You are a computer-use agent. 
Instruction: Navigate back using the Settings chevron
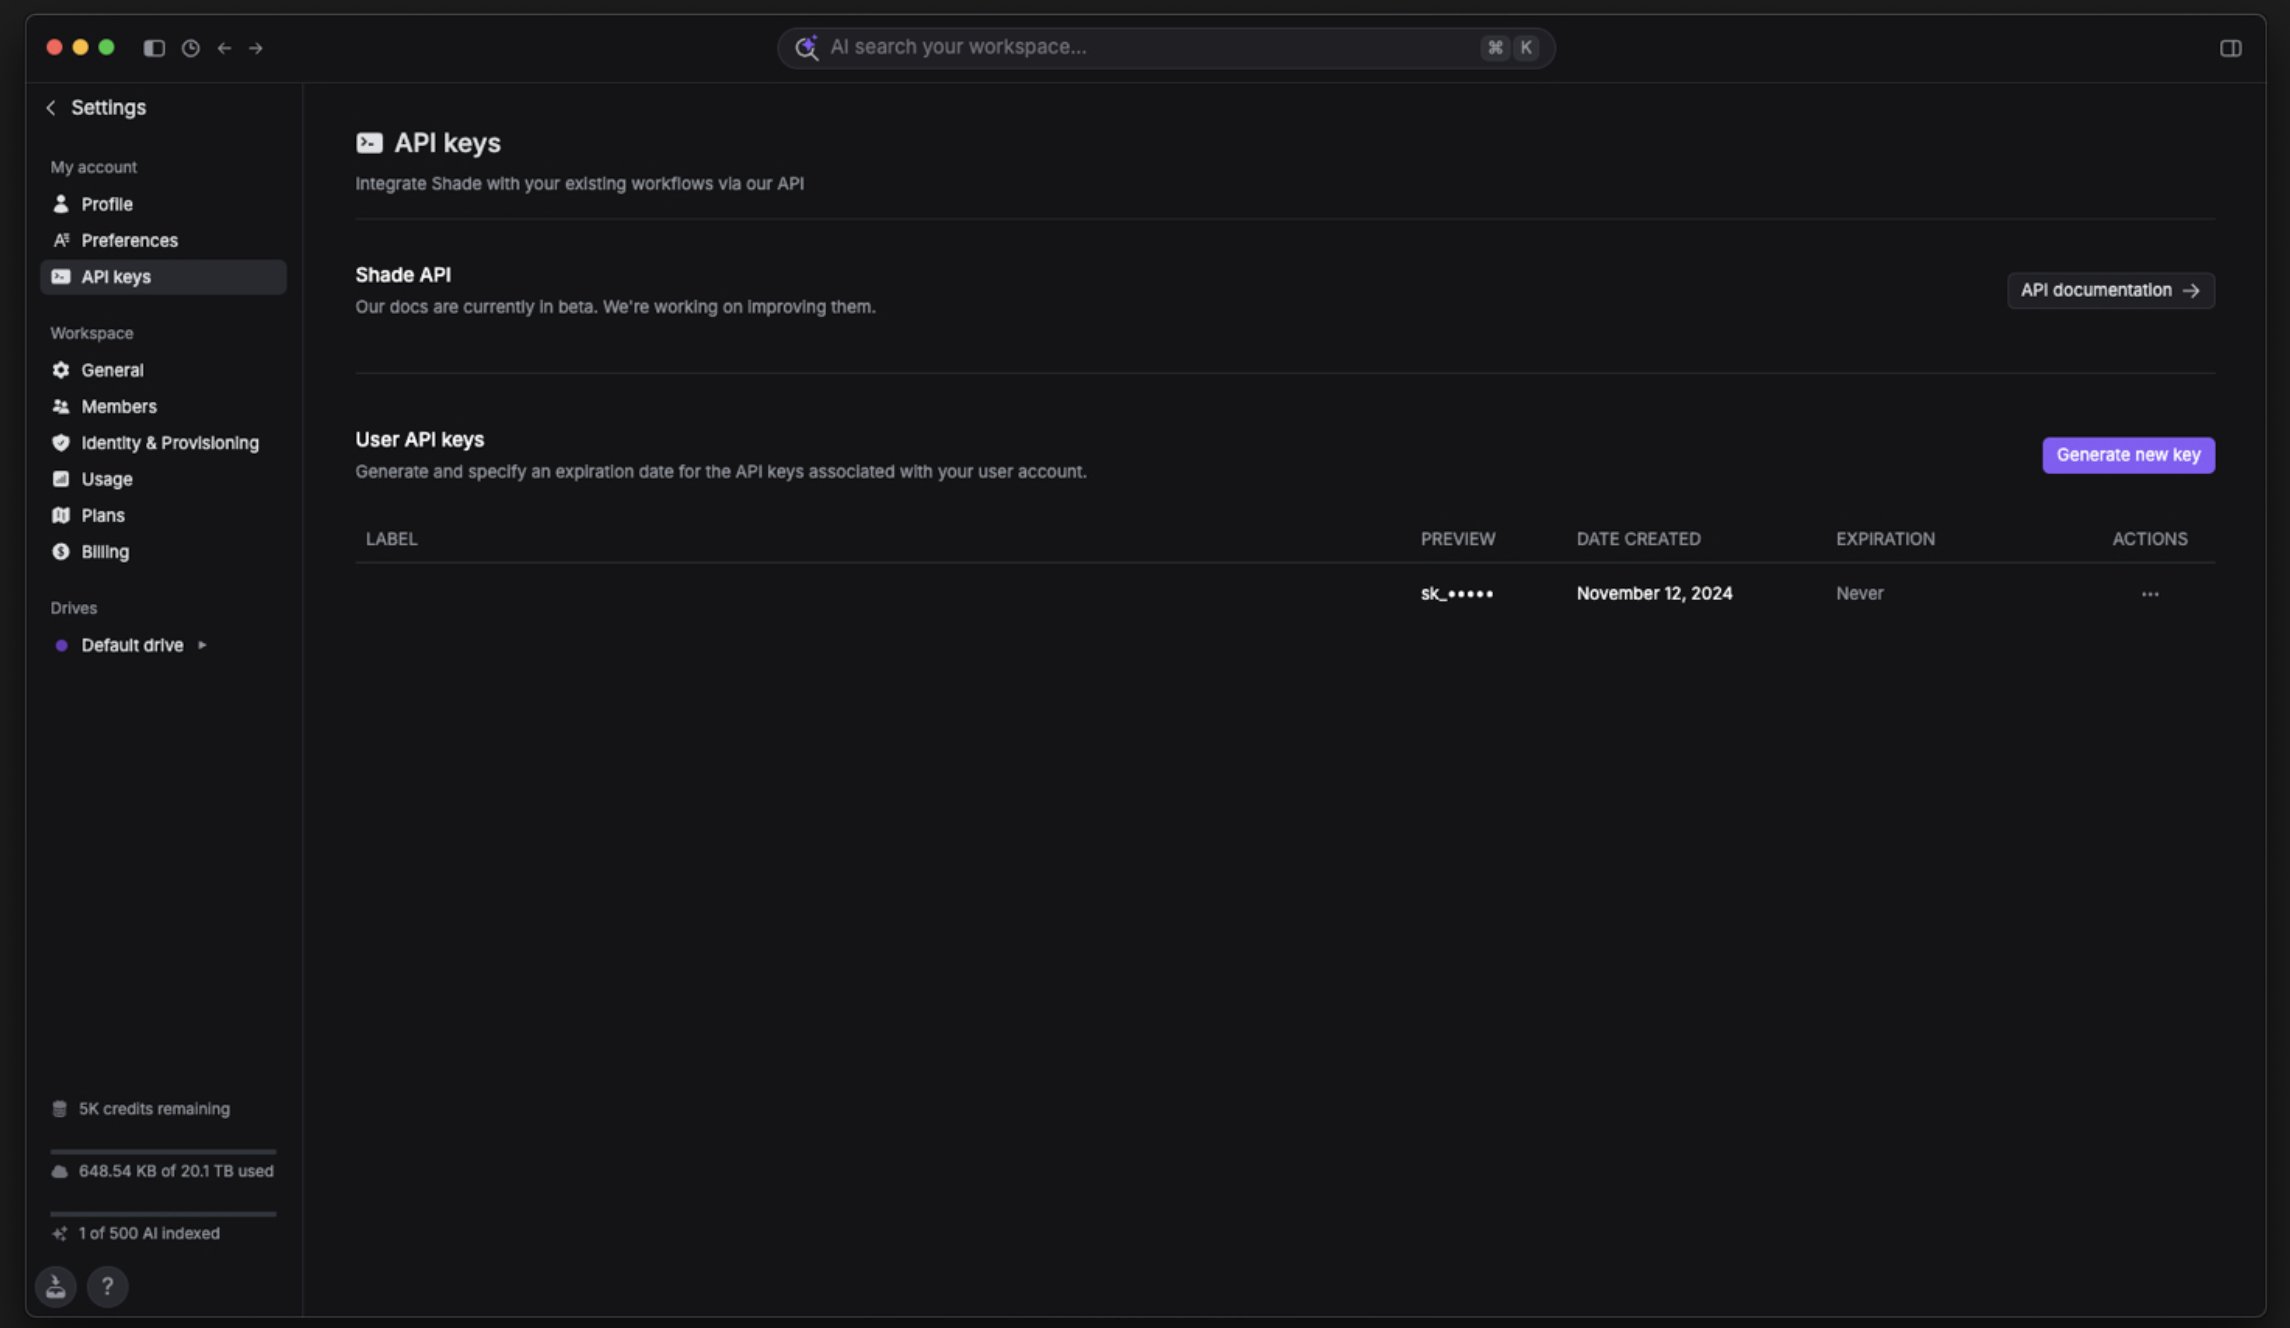coord(50,107)
